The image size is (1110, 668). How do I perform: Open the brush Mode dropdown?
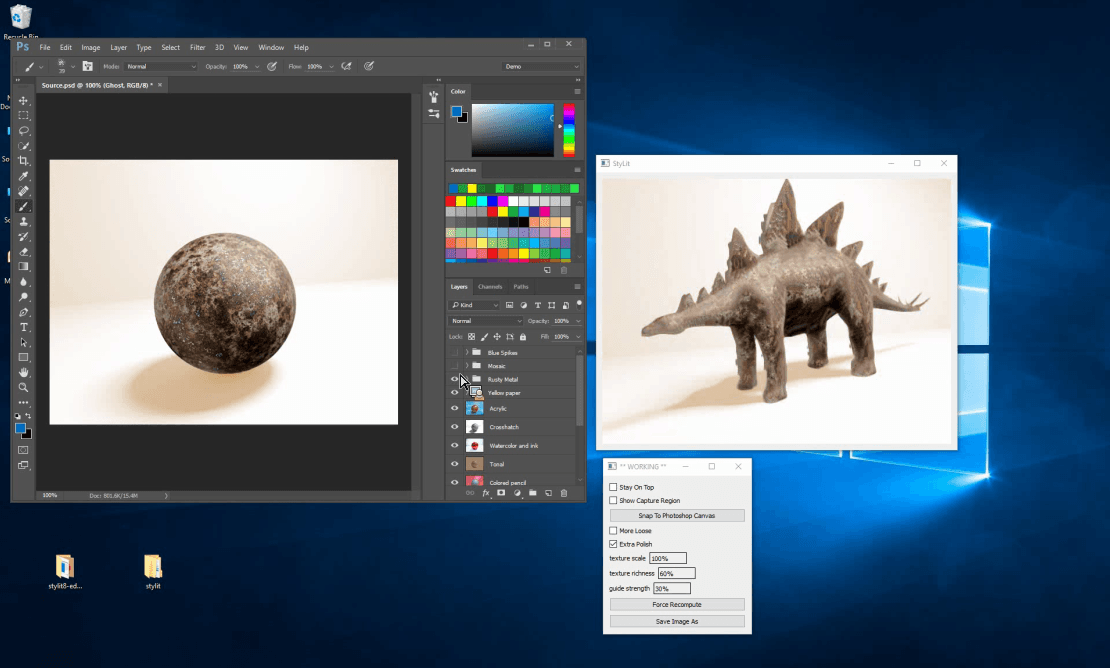point(161,67)
